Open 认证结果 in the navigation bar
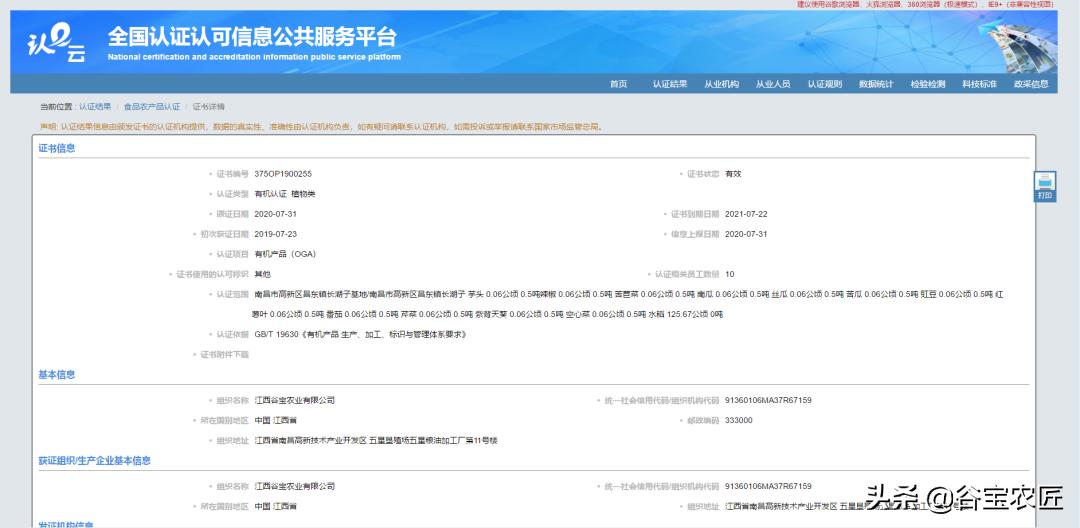 tap(669, 84)
